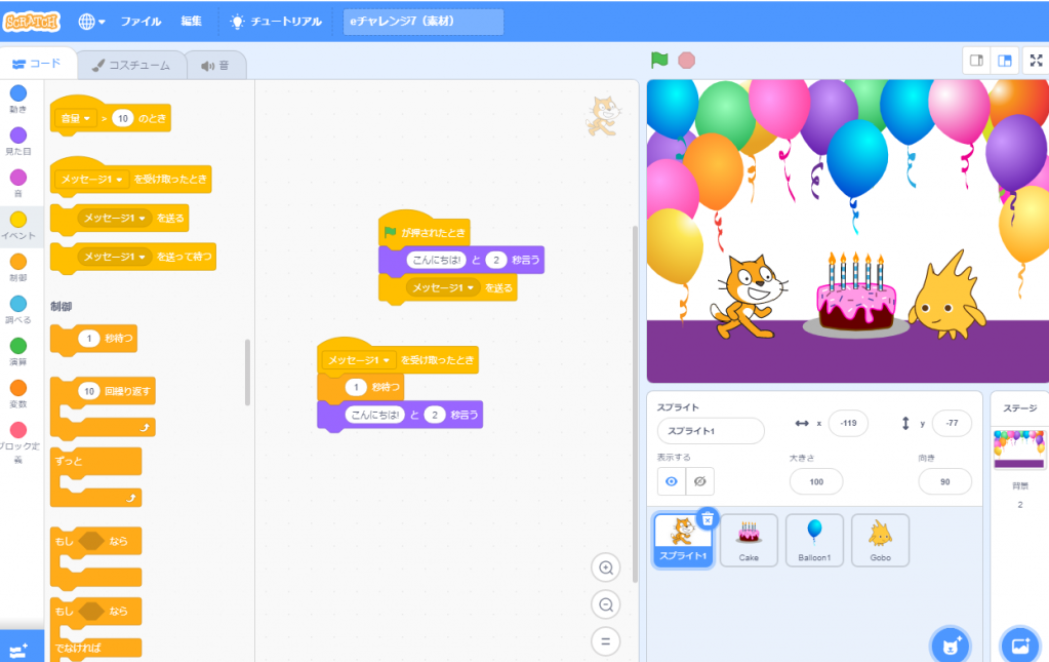This screenshot has width=1049, height=662.
Task: Open the choose sprite button
Action: click(x=949, y=645)
